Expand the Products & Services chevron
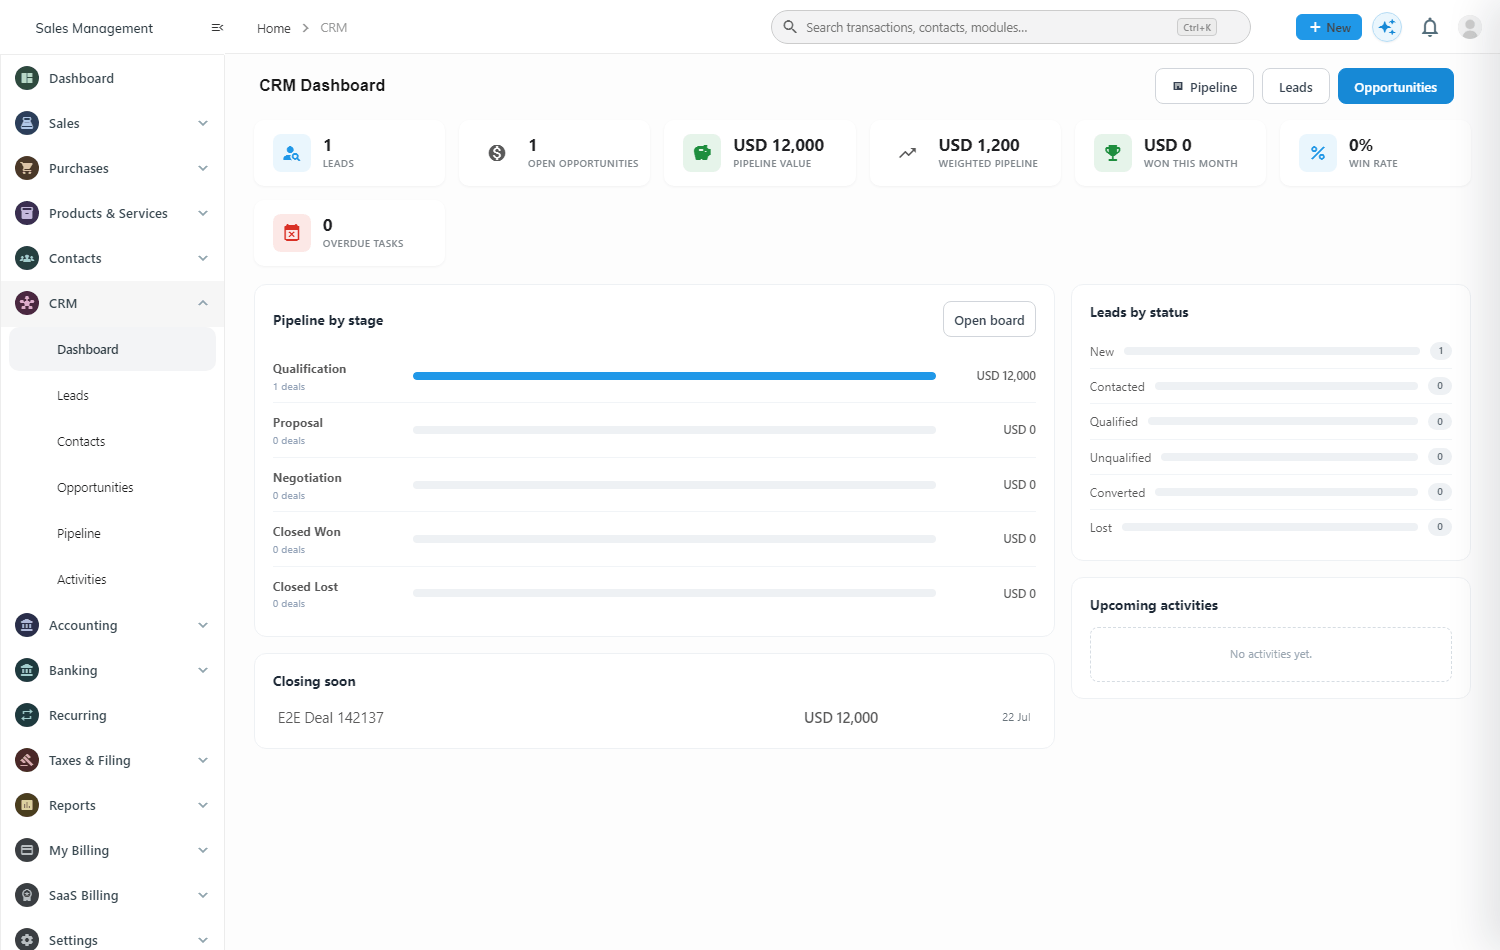Viewport: 1500px width, 950px height. point(203,213)
